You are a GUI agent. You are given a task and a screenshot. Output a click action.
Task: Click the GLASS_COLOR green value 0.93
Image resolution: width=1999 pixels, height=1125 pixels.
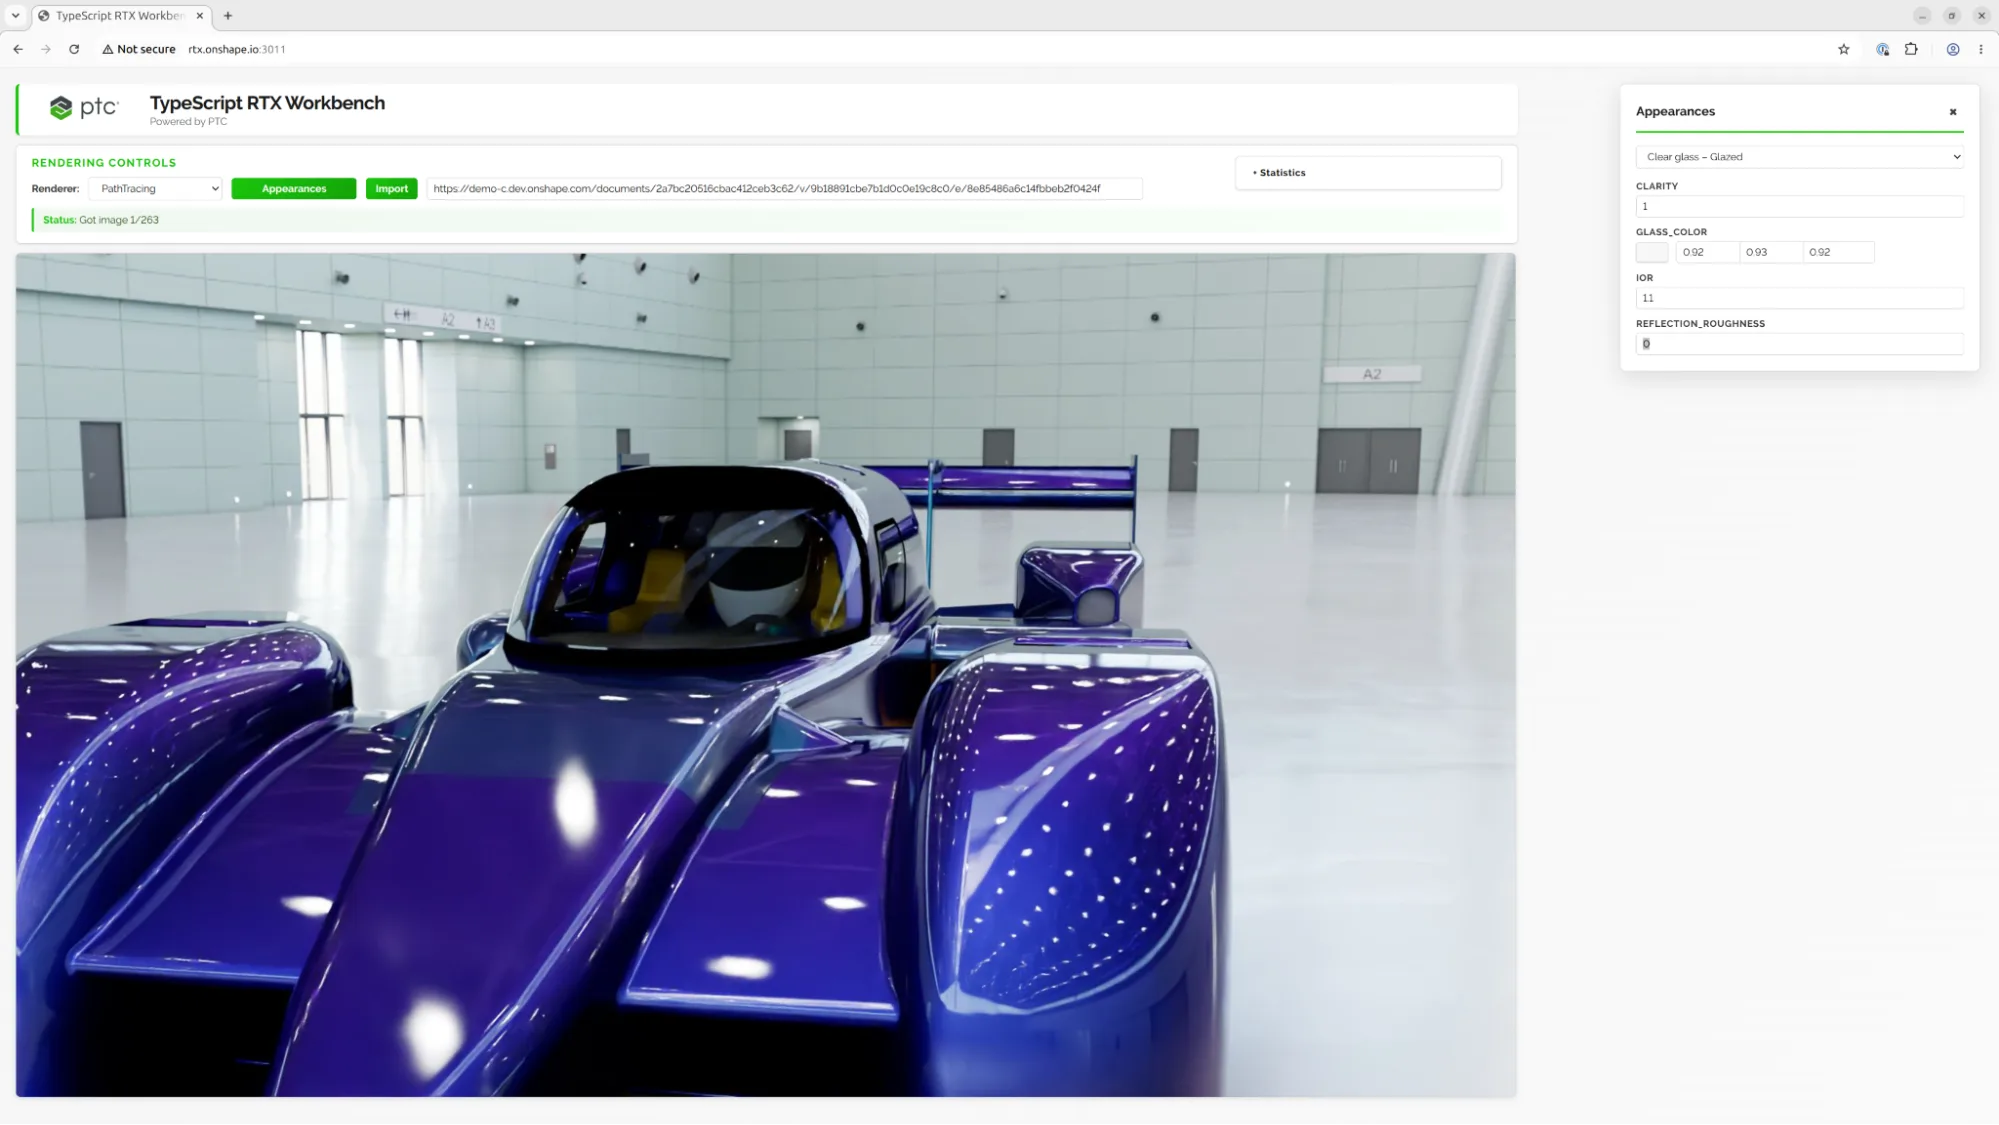[x=1771, y=252]
